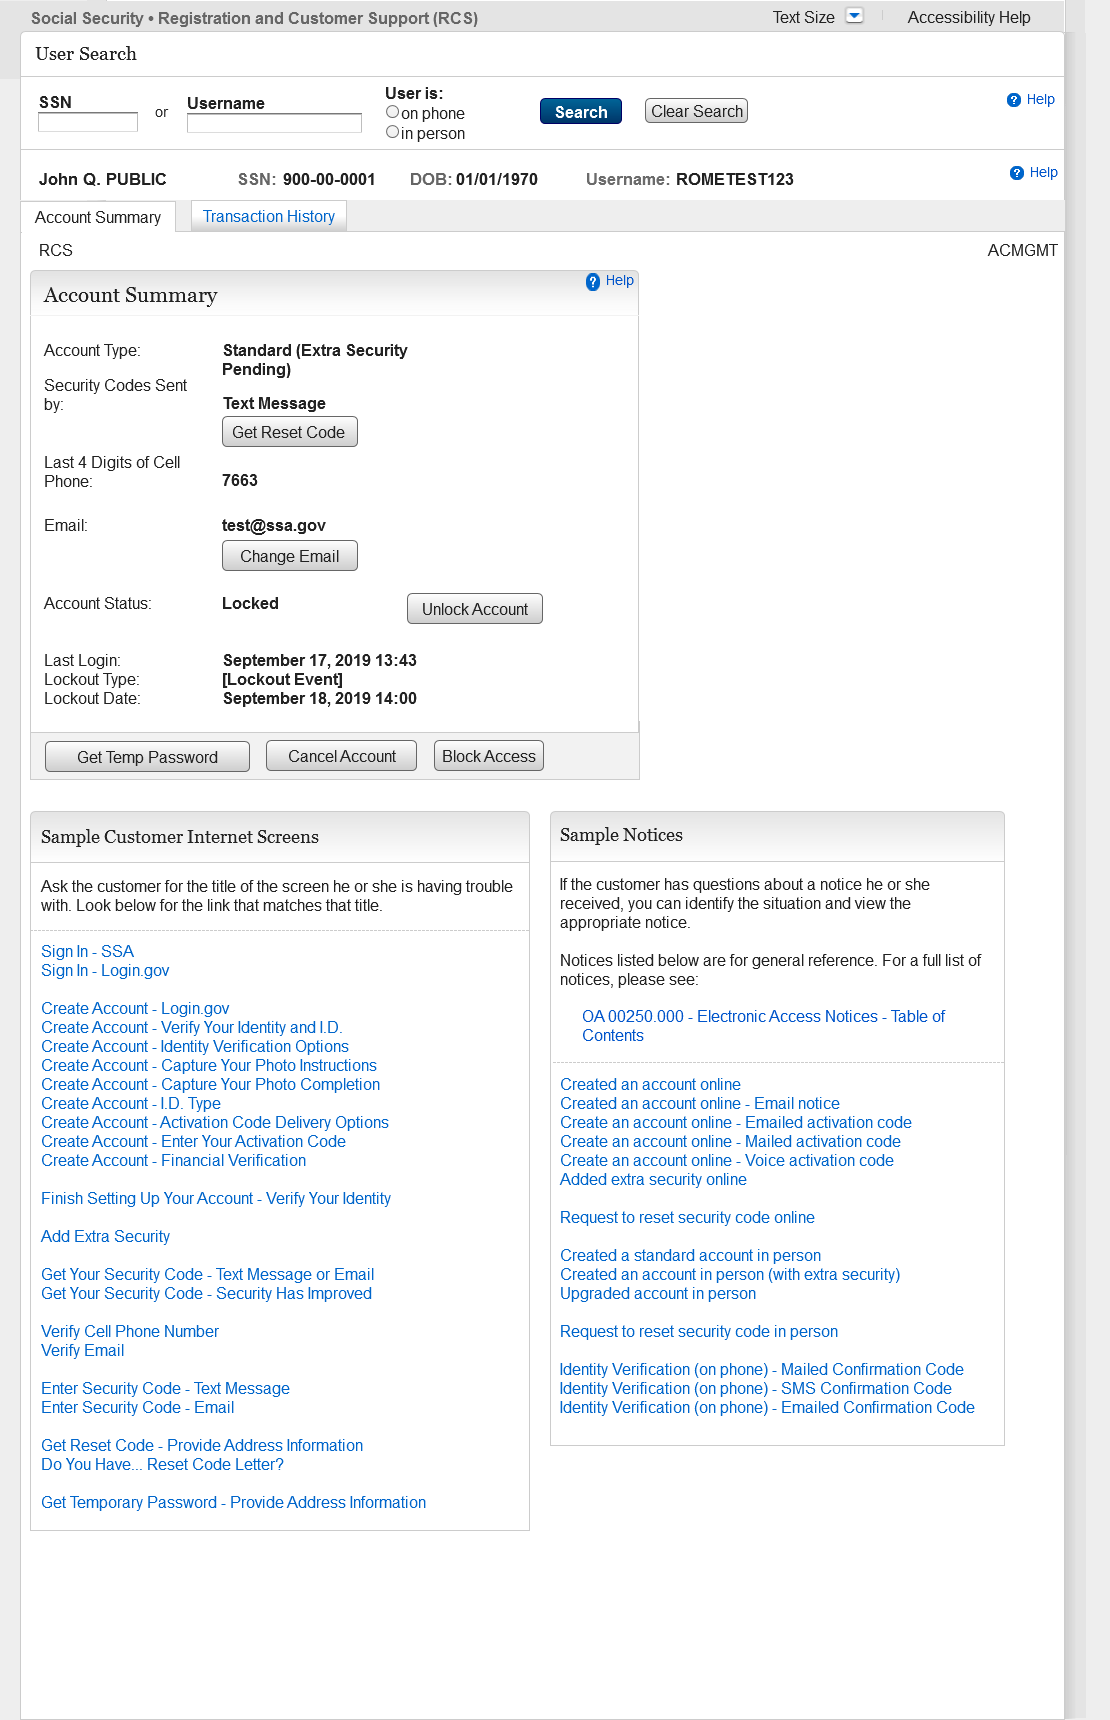Click the Change Email button
1110x1720 pixels.
pos(290,556)
